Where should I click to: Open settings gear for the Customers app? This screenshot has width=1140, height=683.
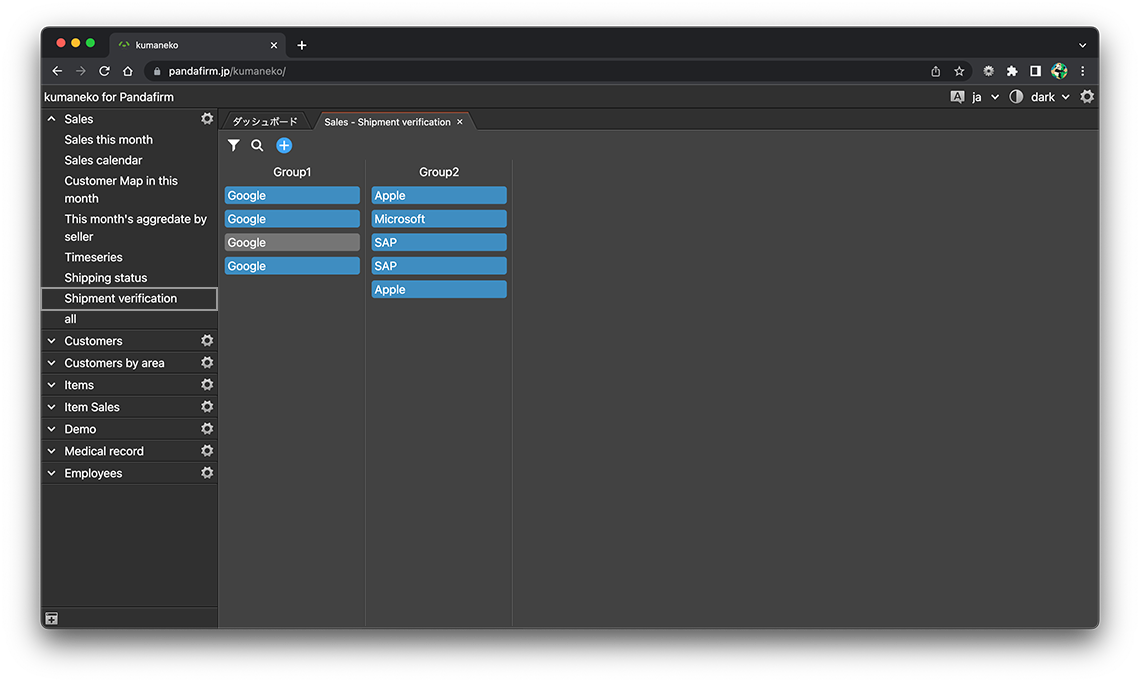click(x=207, y=340)
